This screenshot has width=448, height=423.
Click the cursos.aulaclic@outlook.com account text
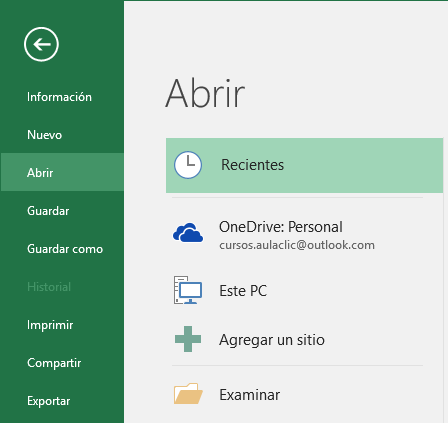297,245
